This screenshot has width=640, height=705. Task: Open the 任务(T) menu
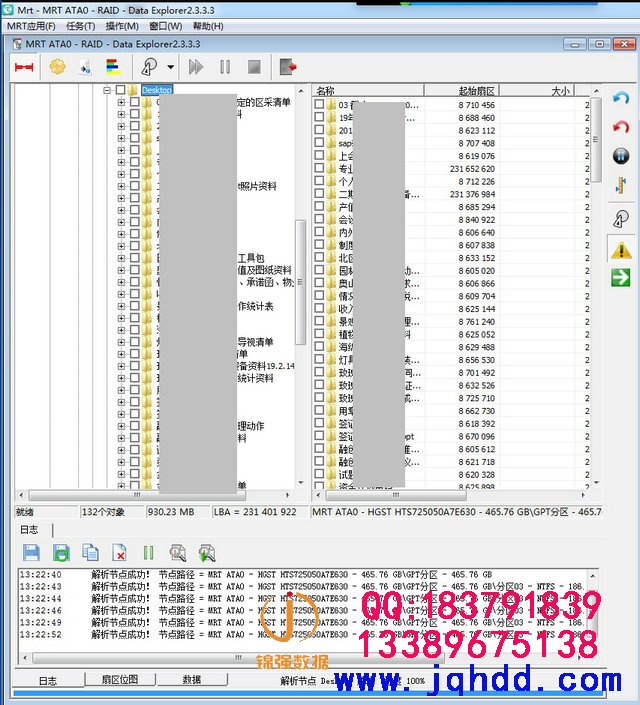80,26
